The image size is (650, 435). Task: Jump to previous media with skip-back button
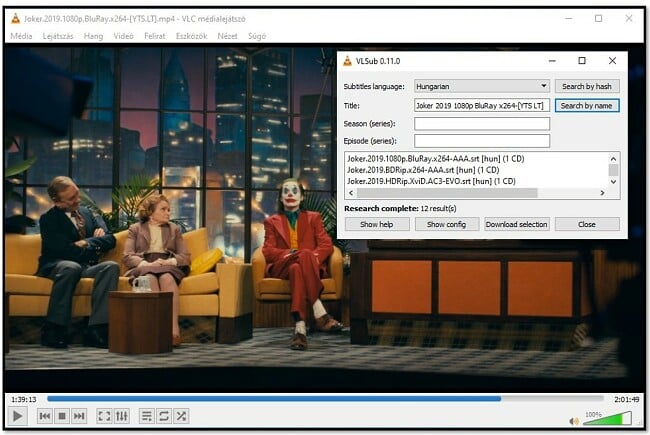point(45,416)
